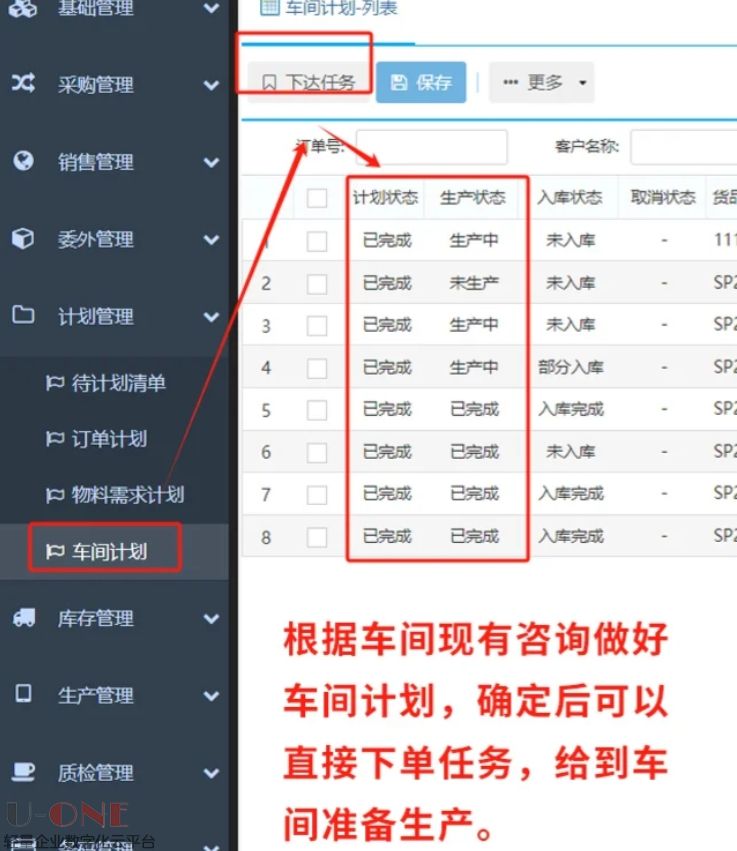Click the ellipsis icon on 更多

(x=510, y=82)
